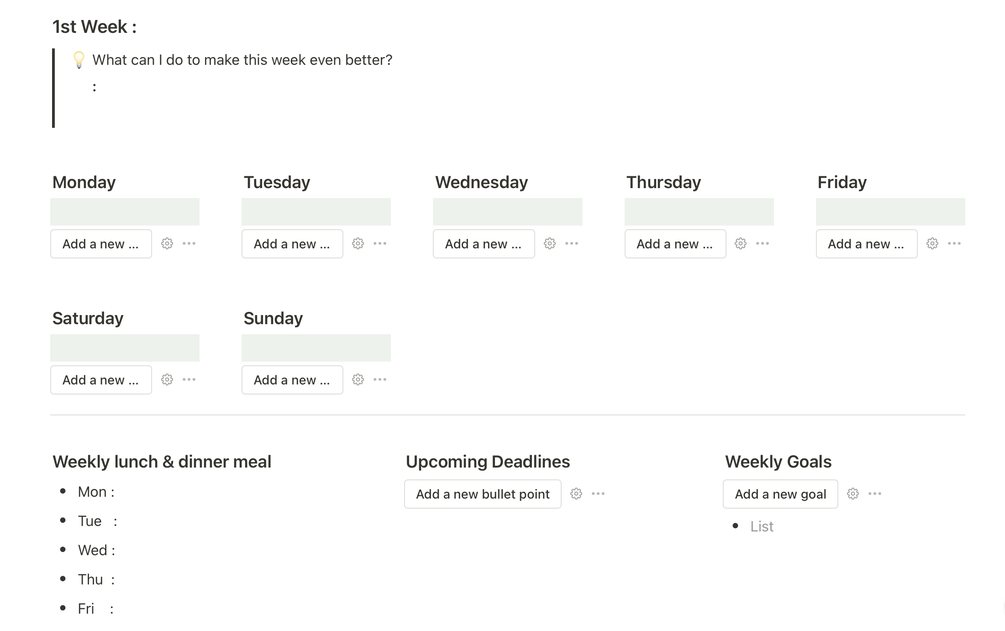Click gear icon under Thursday
This screenshot has height=631, width=1005.
pyautogui.click(x=741, y=244)
